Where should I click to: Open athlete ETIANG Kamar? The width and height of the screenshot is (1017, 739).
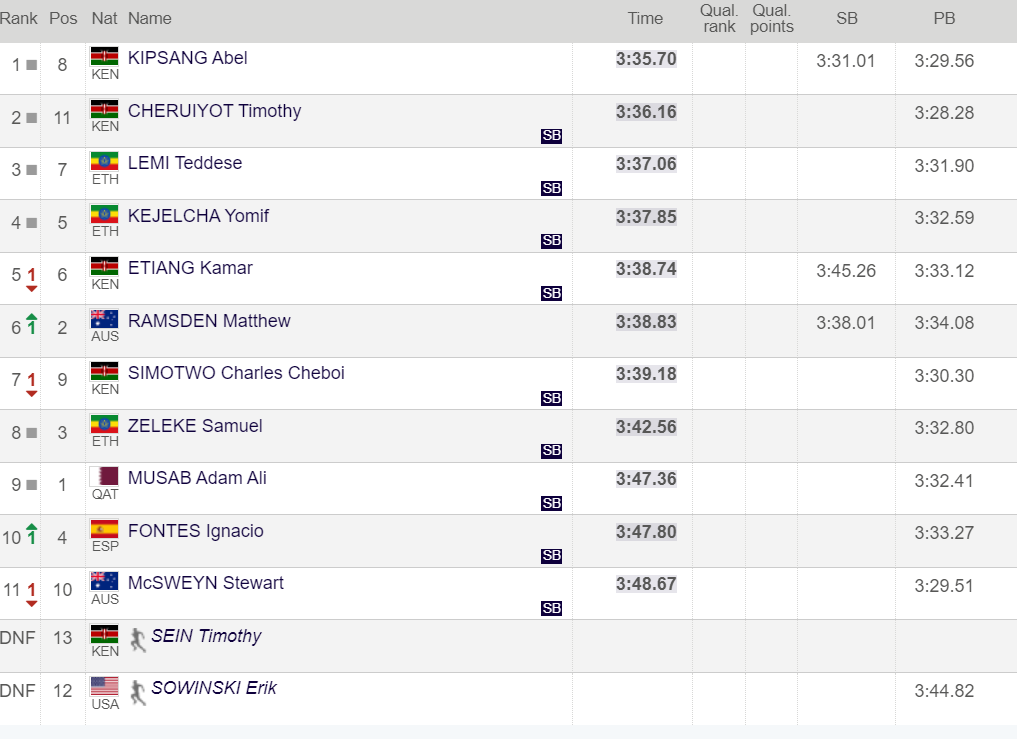(x=190, y=268)
